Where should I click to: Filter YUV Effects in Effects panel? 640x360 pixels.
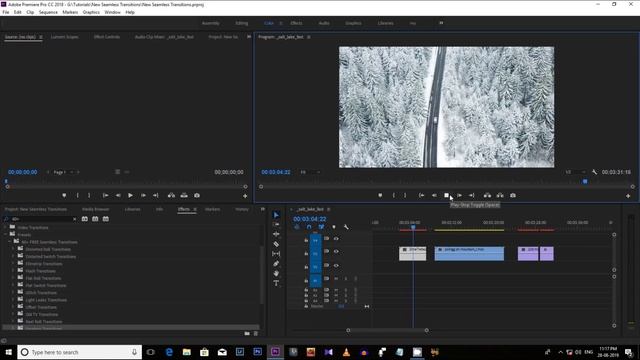106,219
